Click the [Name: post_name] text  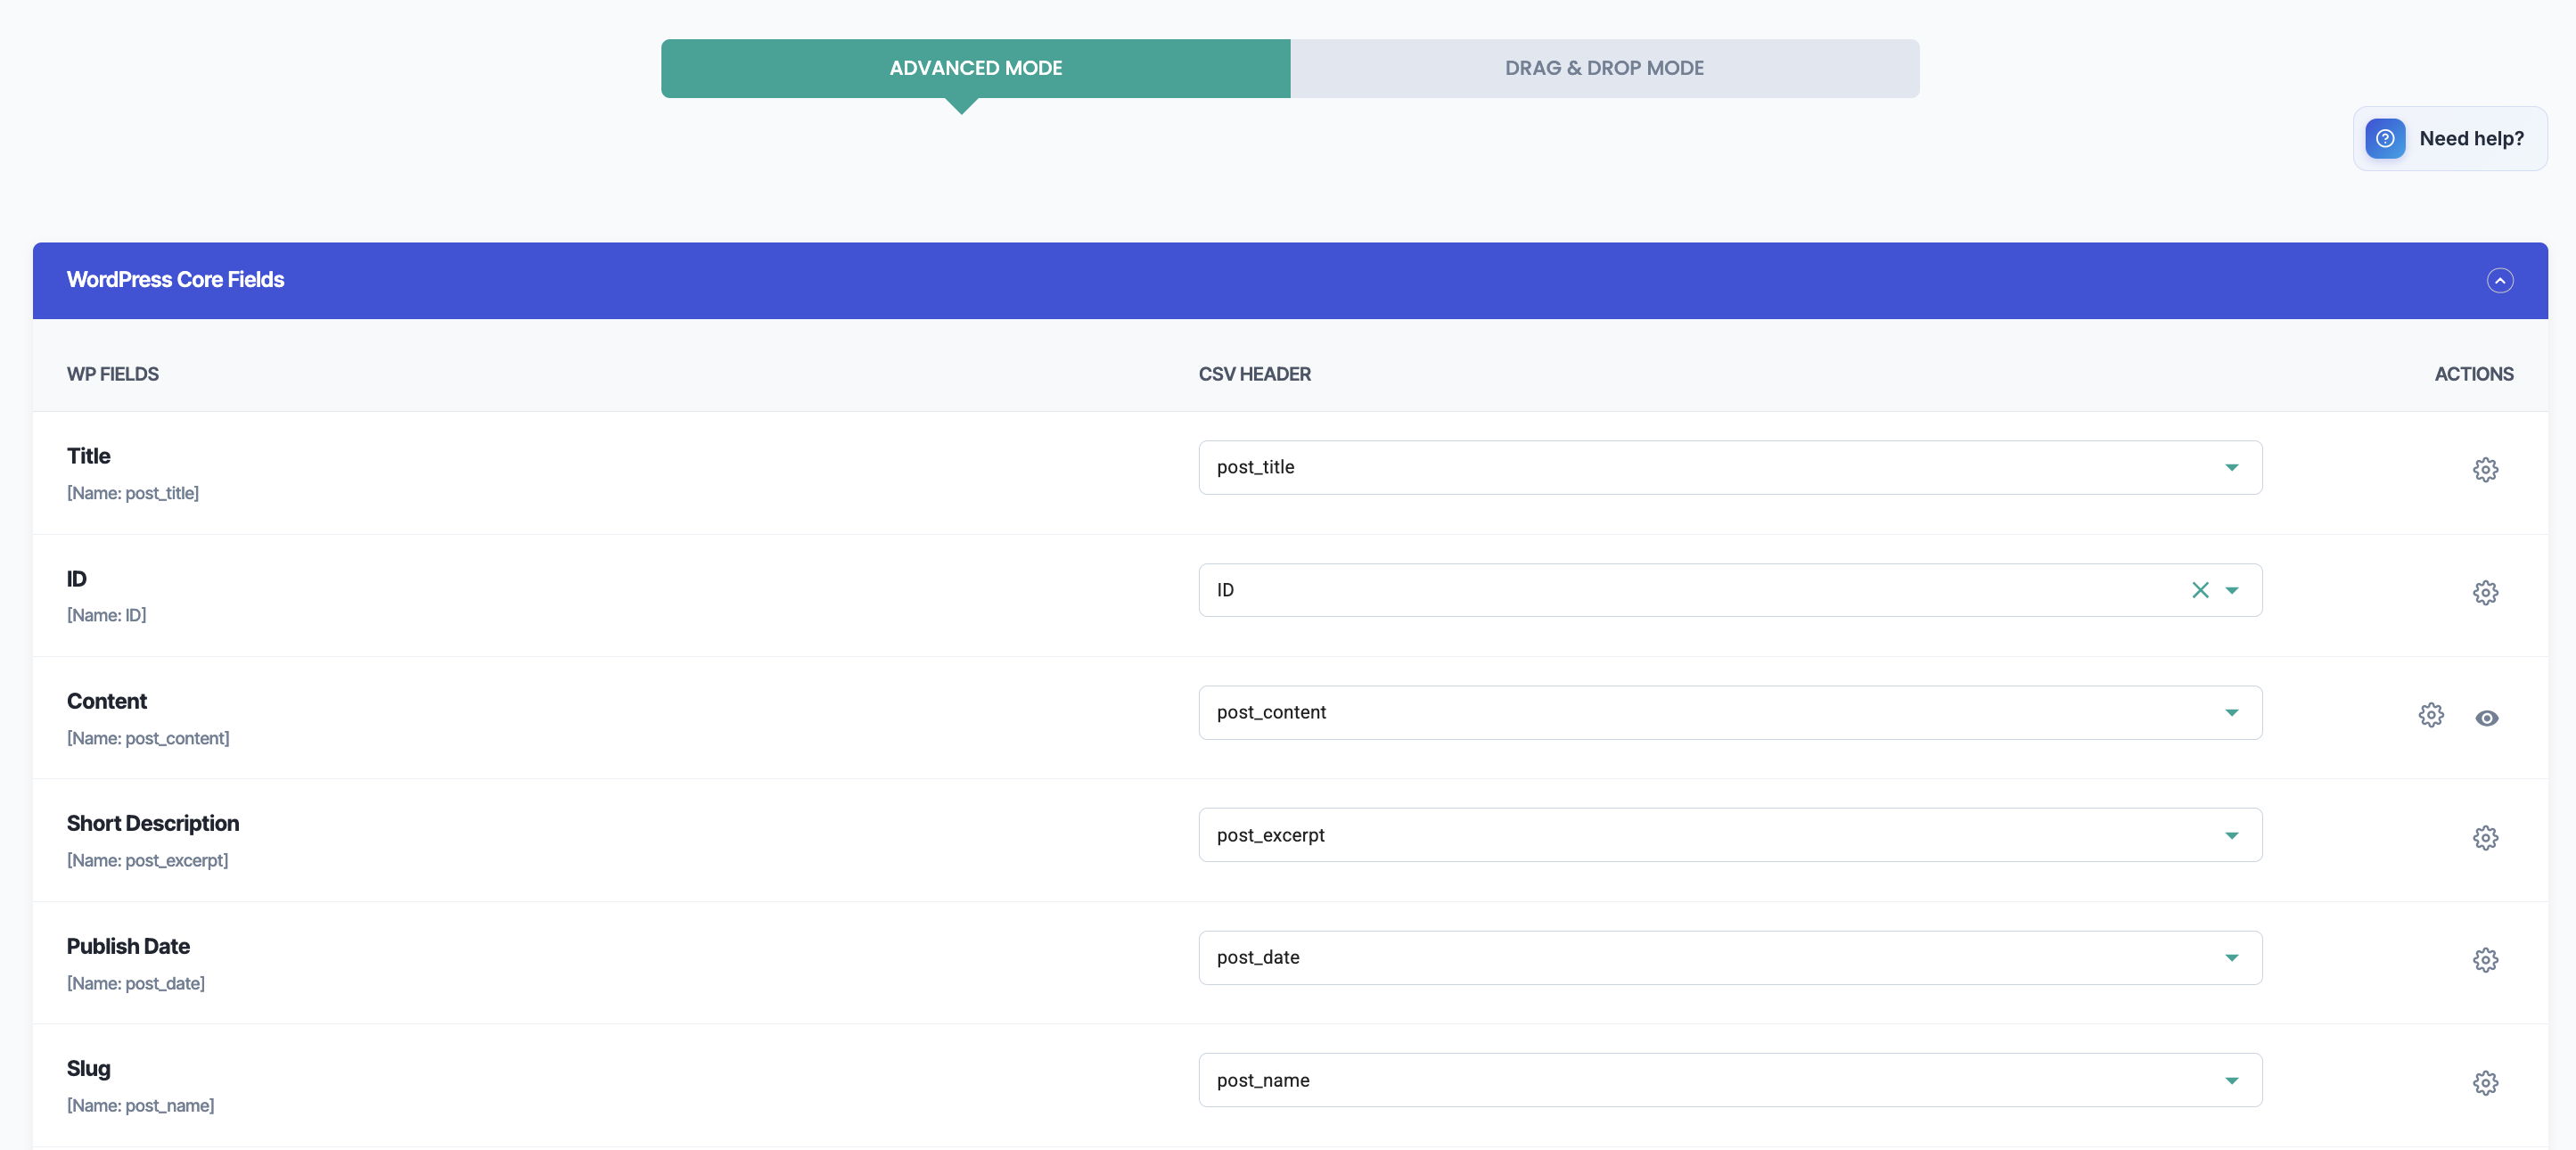[x=140, y=1105]
